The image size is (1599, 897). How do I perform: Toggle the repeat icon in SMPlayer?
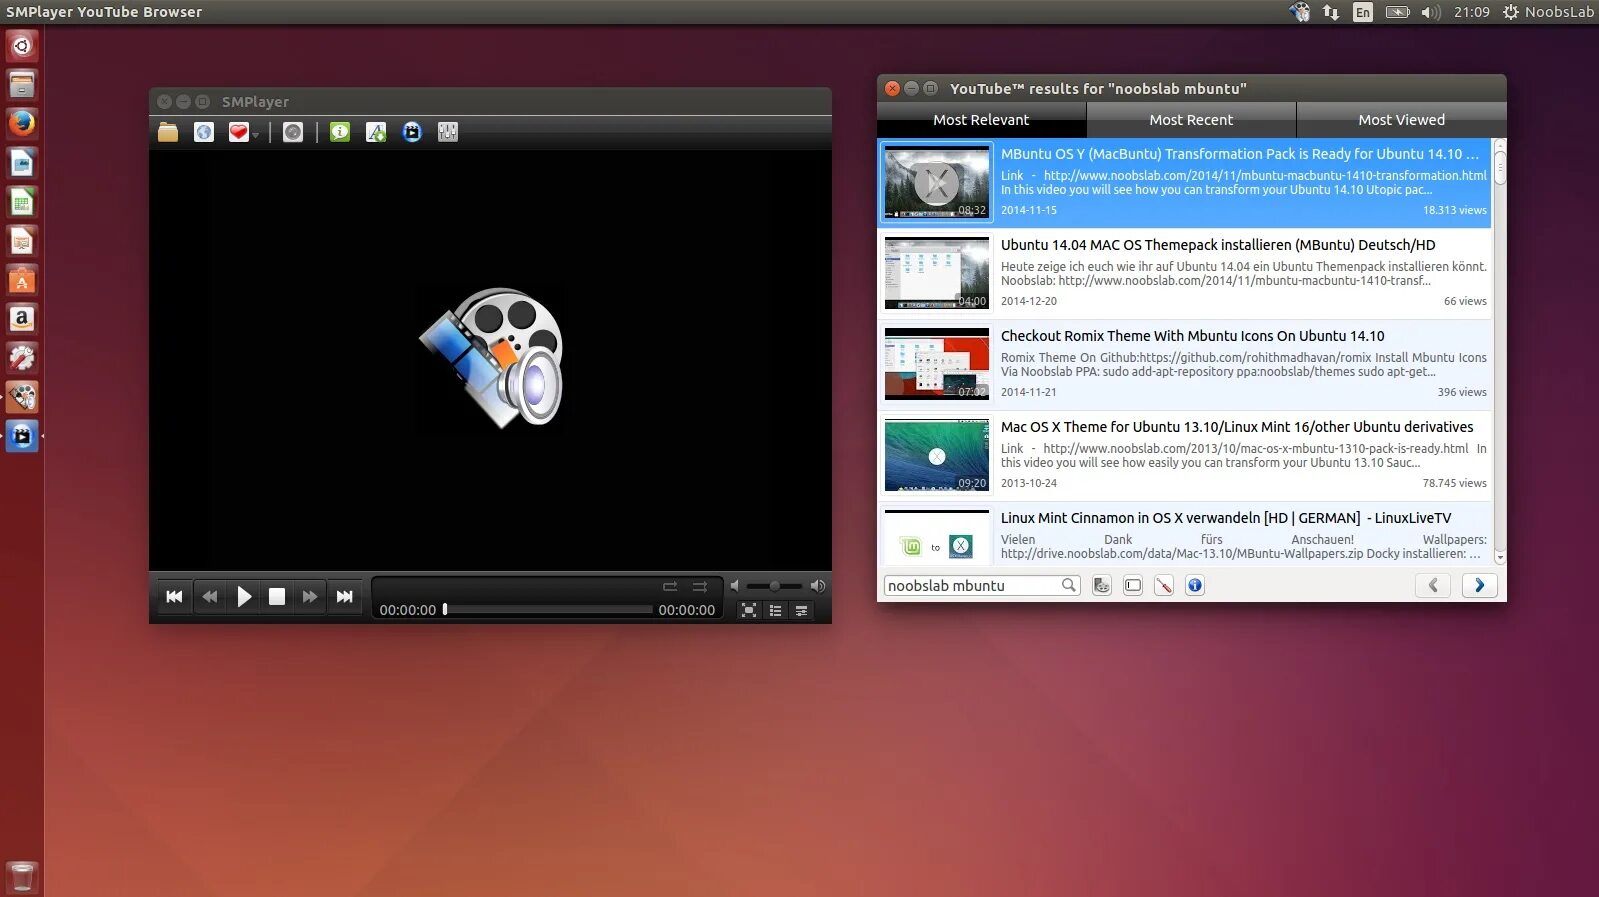(x=670, y=586)
